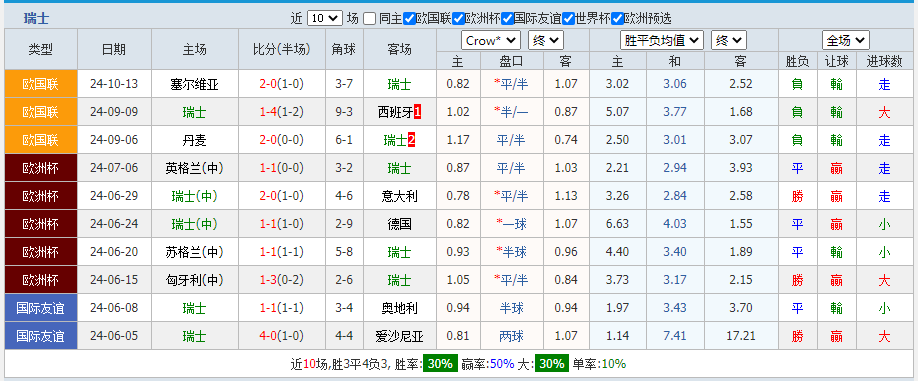This screenshot has height=381, width=918.
Task: Open the 终 dropdown next to 胜平负均值
Action: (x=729, y=40)
